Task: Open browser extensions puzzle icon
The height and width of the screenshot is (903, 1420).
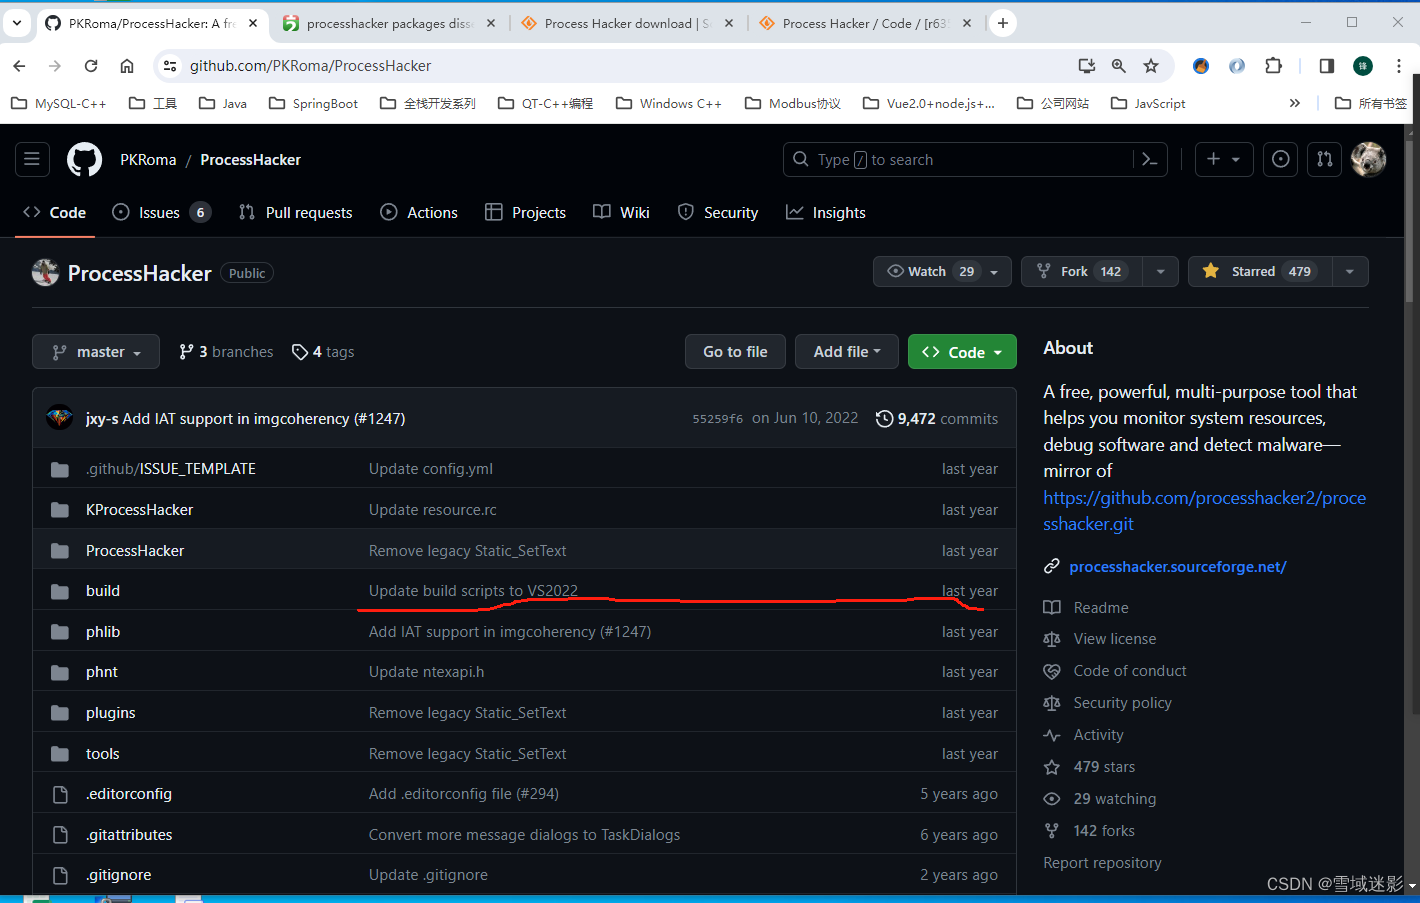Action: click(1273, 66)
